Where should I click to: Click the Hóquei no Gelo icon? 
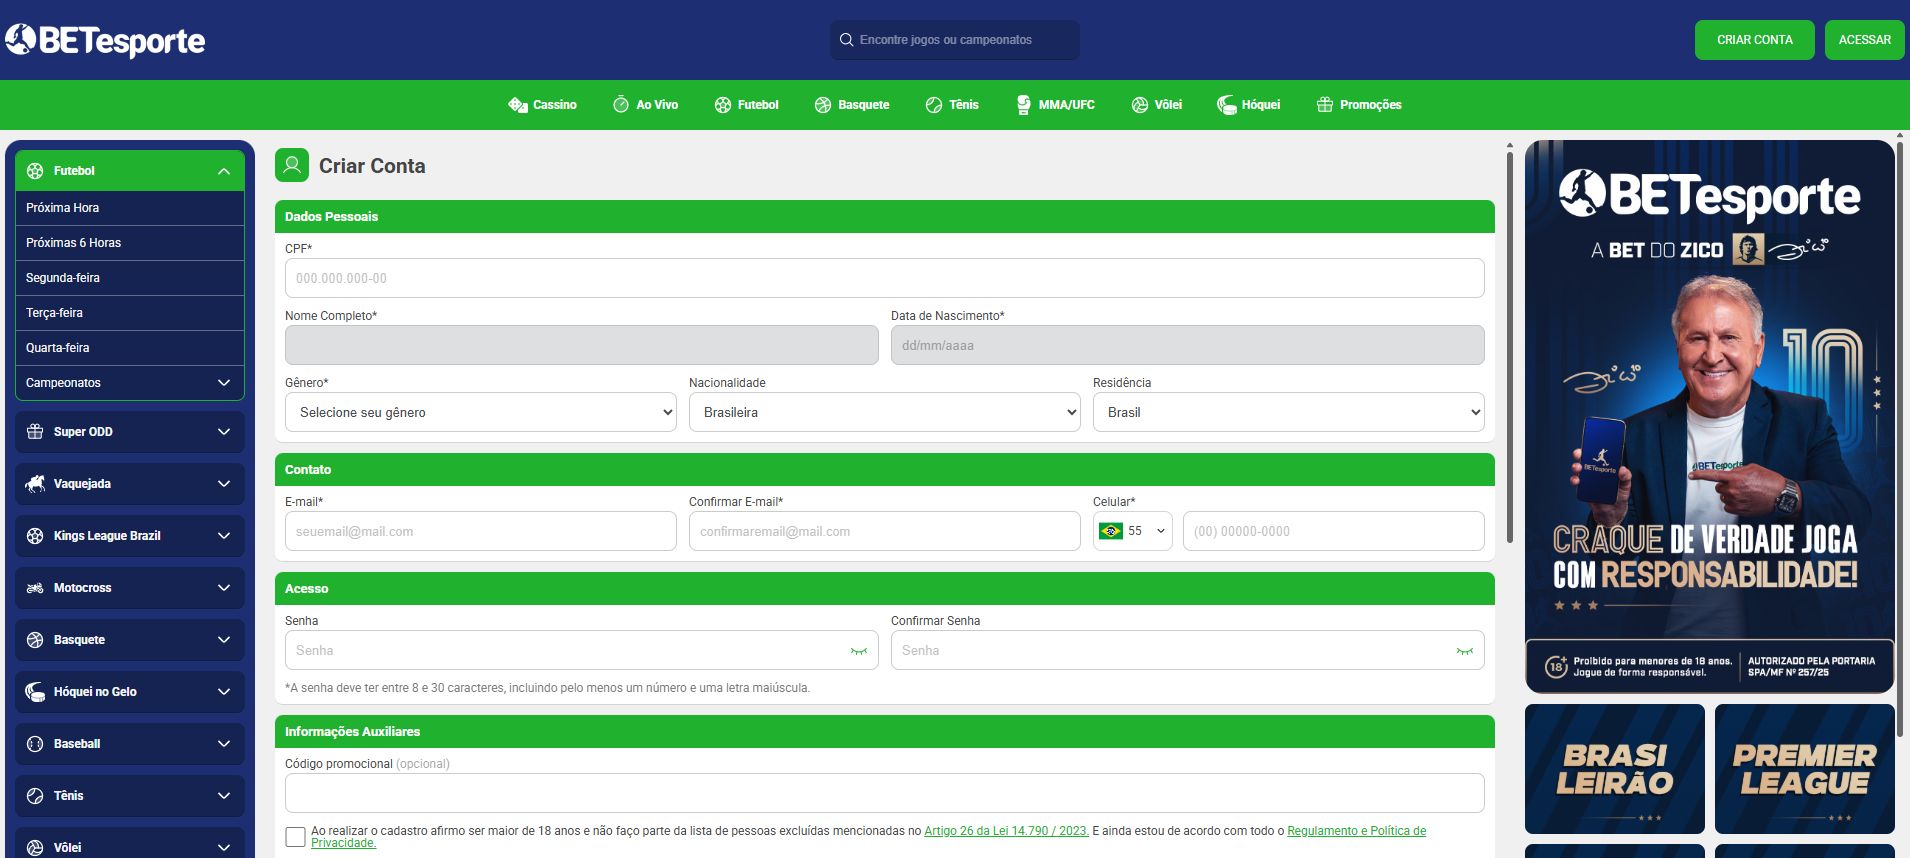(35, 692)
